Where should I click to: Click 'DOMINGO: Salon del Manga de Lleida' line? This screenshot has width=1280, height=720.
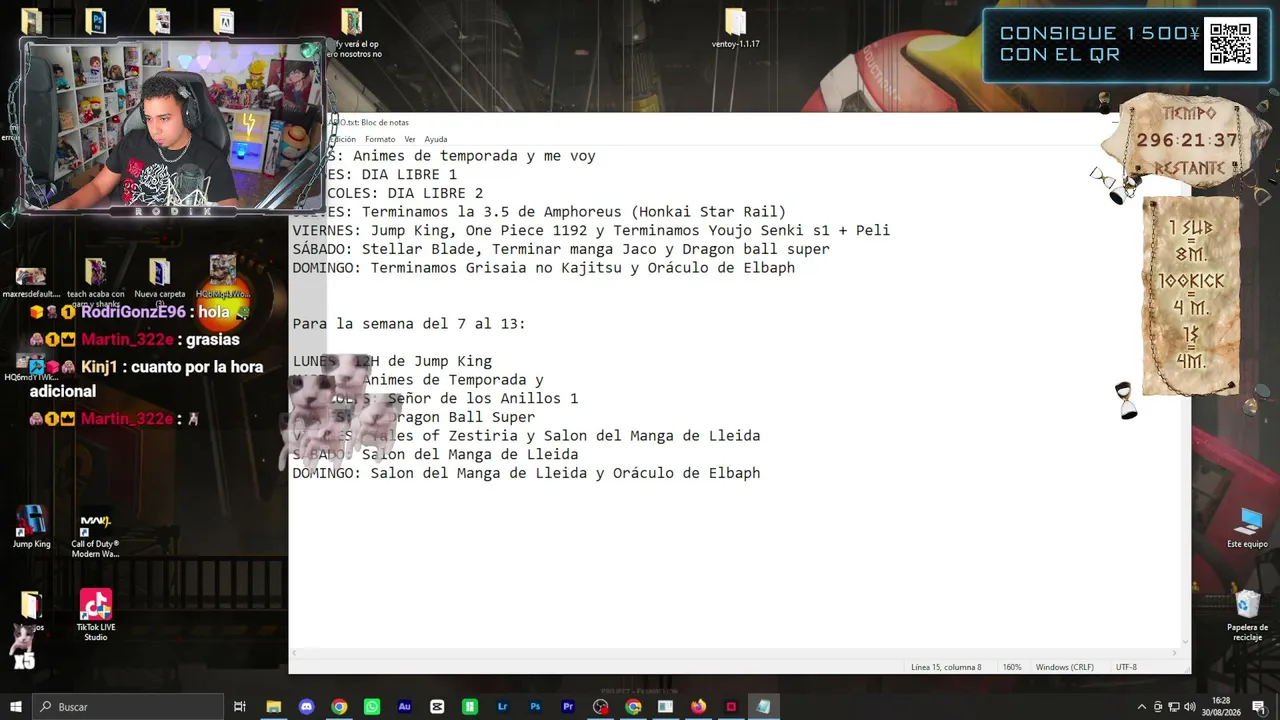[x=526, y=473]
